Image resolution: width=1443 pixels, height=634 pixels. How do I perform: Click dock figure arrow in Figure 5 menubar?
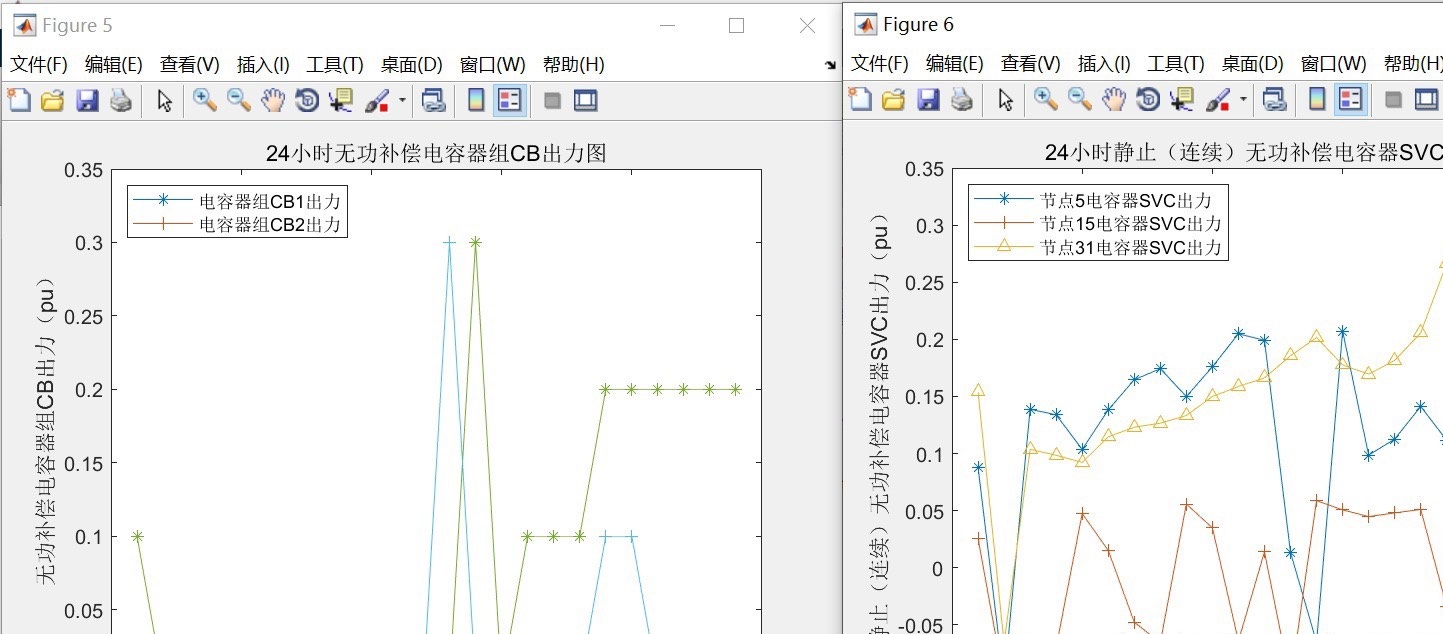click(830, 65)
